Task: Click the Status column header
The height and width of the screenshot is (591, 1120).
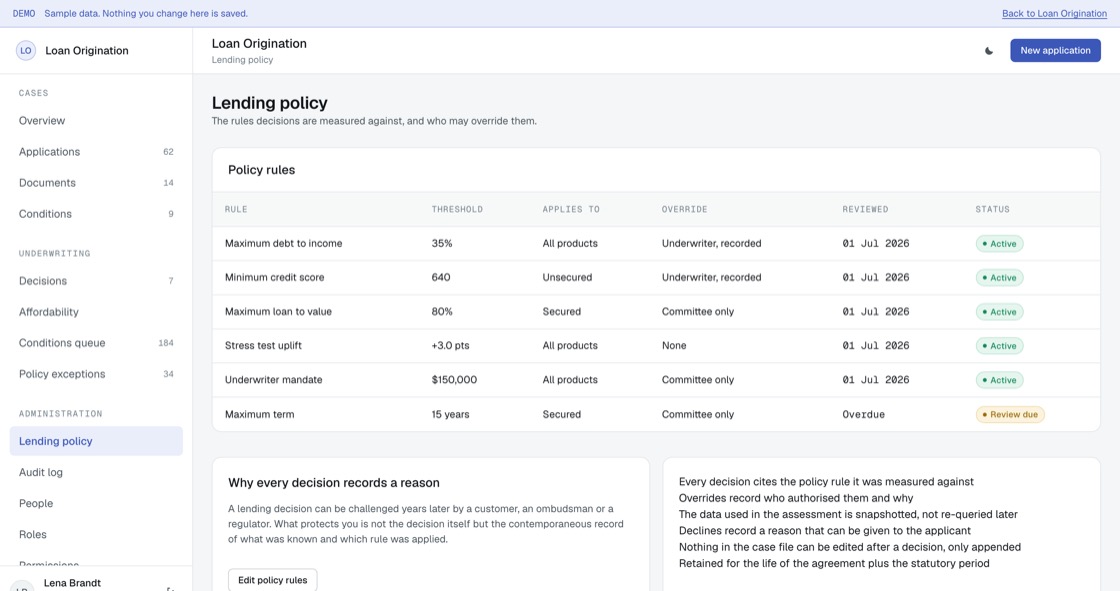Action: click(x=992, y=209)
